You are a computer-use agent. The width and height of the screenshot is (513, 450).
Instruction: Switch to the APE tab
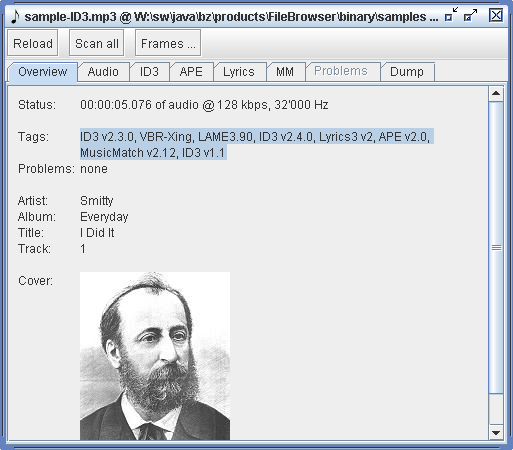click(x=191, y=72)
